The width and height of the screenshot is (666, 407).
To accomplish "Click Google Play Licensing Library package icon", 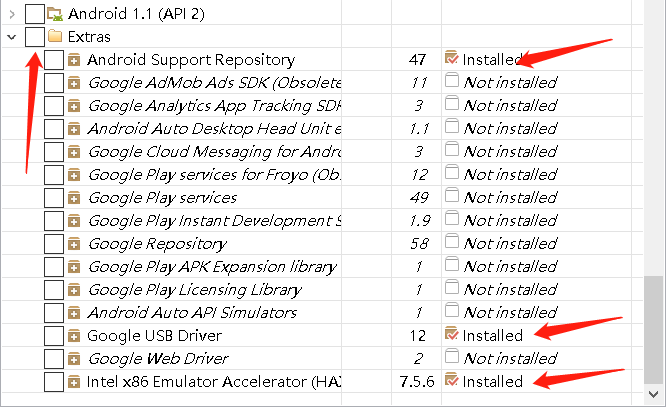I will pyautogui.click(x=74, y=290).
